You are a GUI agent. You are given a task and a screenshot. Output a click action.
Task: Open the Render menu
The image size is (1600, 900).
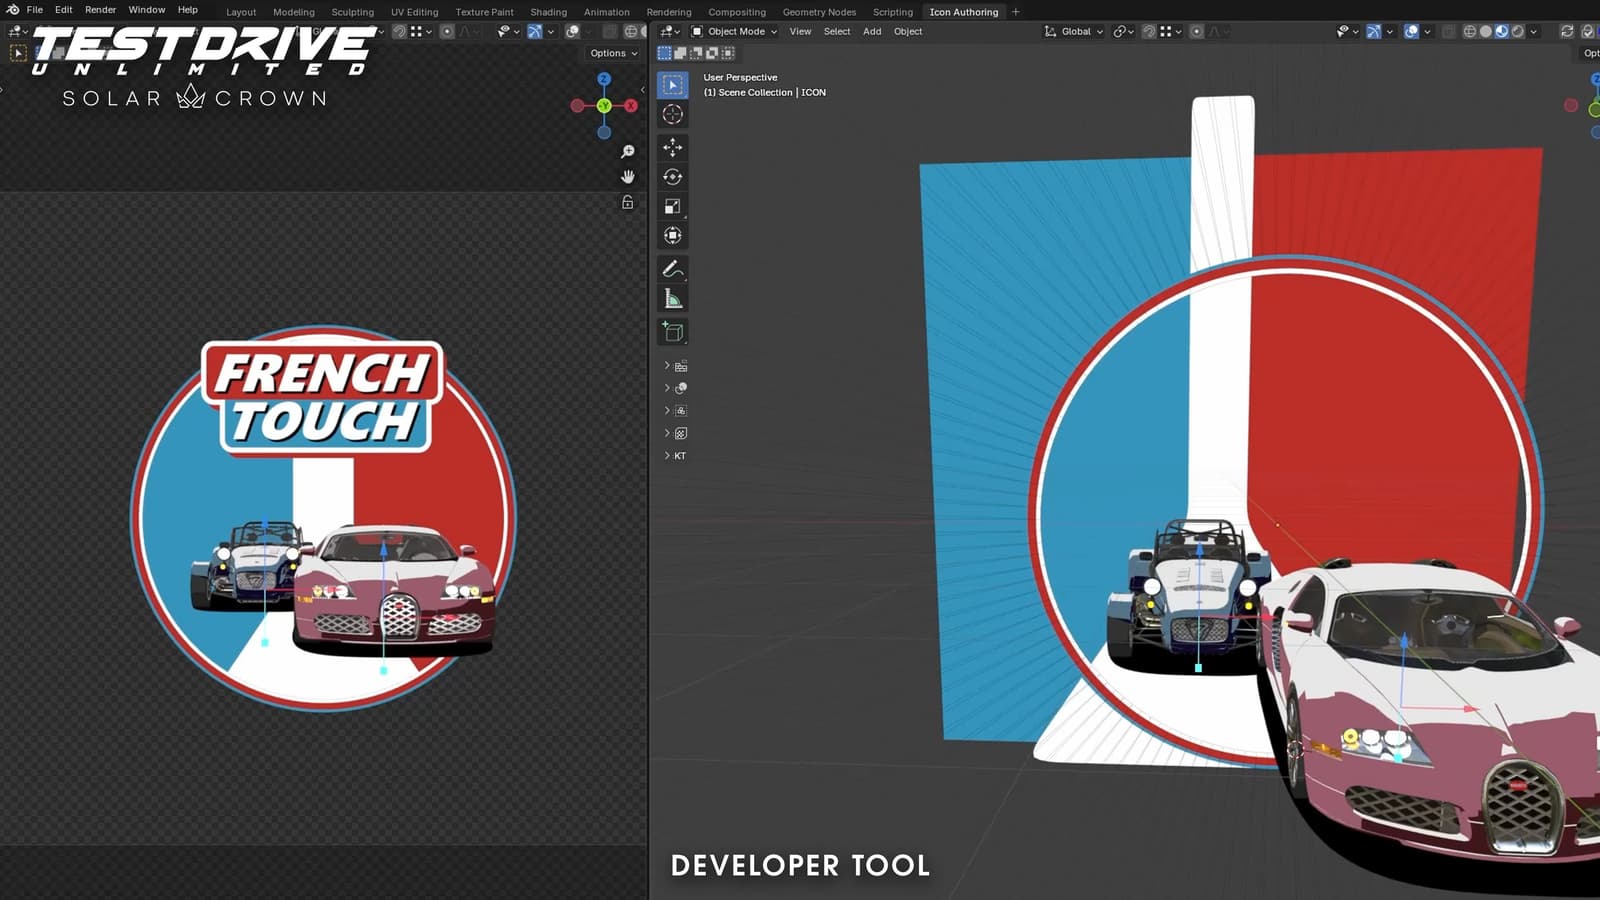tap(101, 10)
